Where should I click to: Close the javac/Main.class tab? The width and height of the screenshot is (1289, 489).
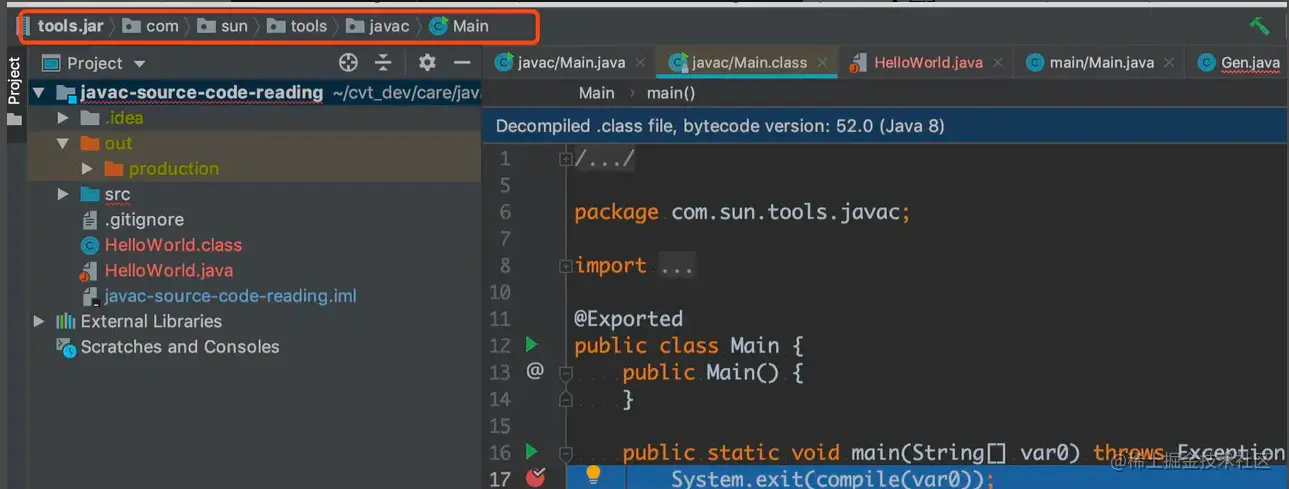(822, 62)
